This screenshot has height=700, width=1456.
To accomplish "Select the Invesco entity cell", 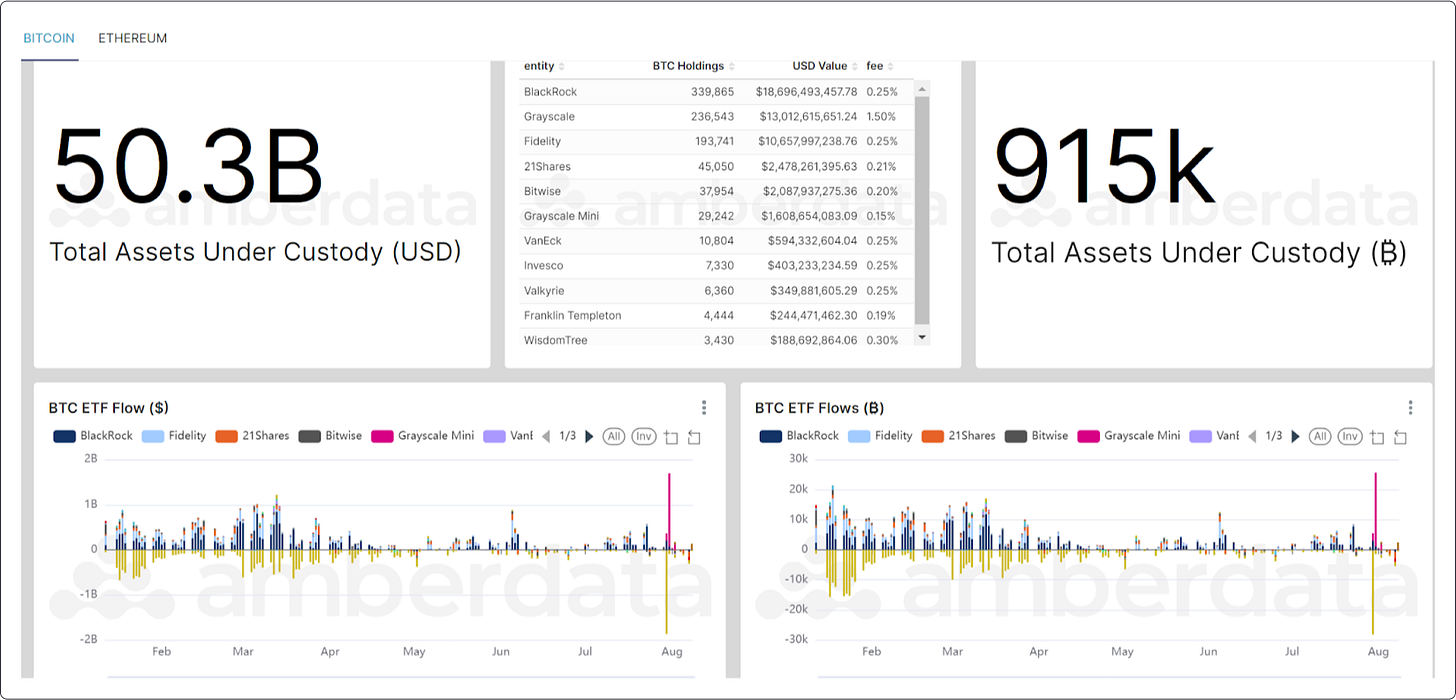I will (543, 266).
